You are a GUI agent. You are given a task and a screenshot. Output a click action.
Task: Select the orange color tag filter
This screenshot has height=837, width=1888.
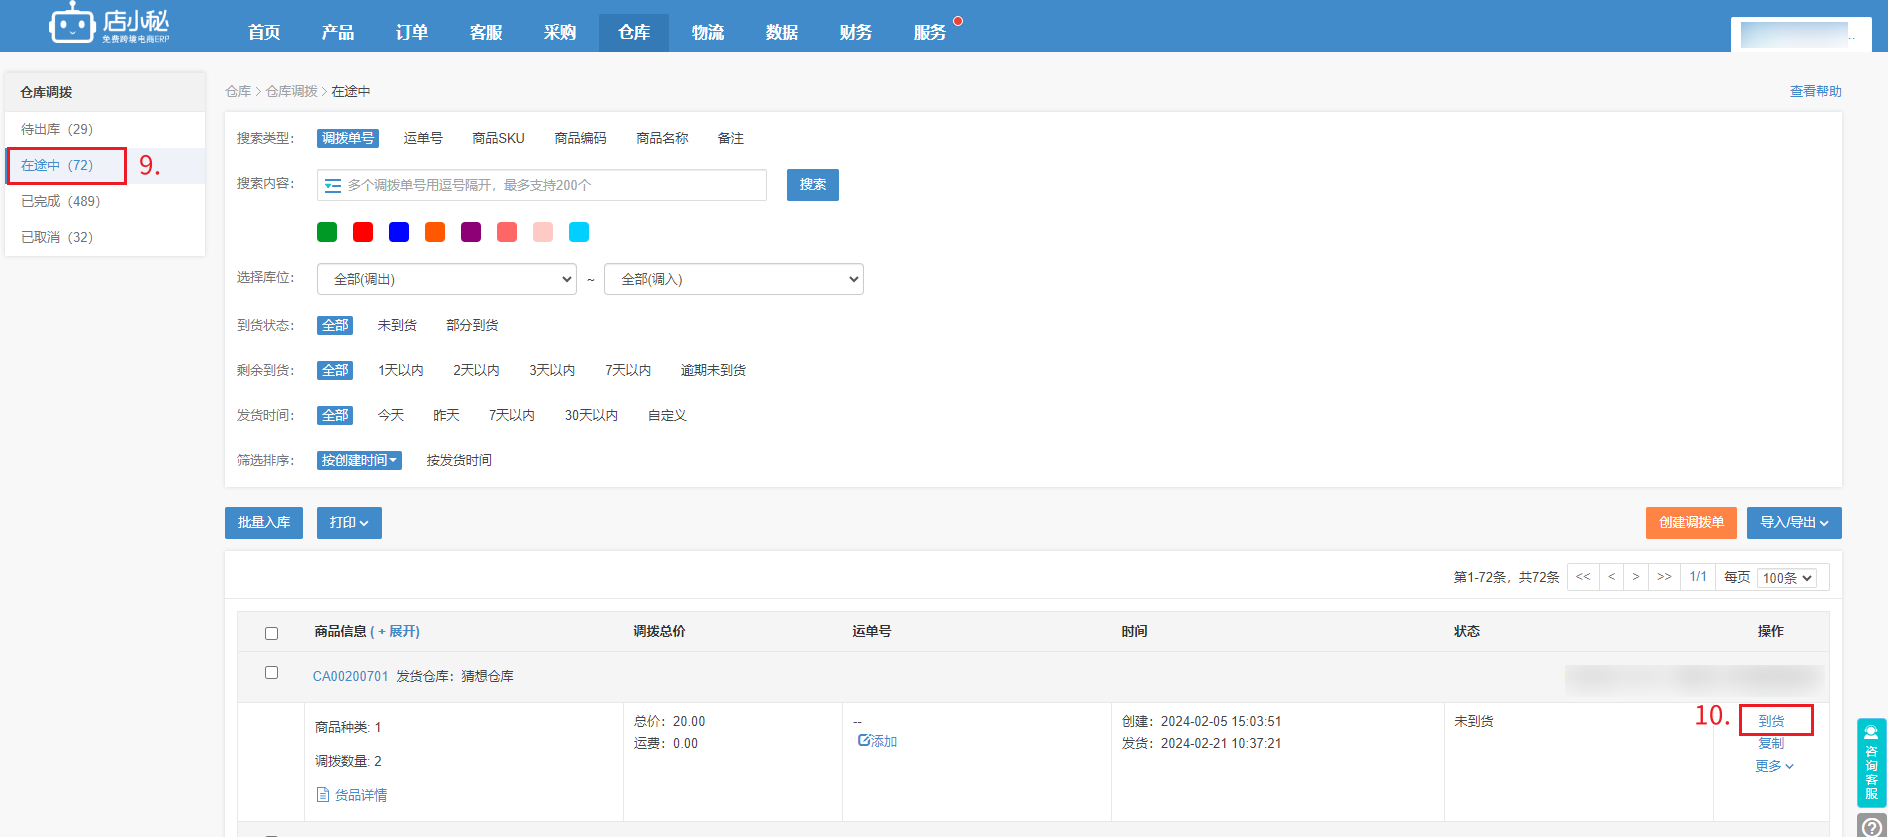435,232
